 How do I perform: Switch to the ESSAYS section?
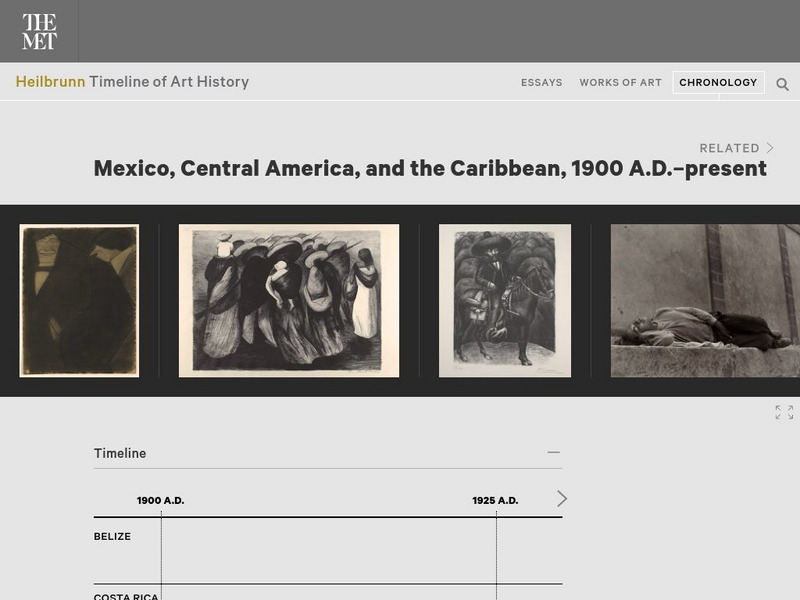pyautogui.click(x=541, y=83)
